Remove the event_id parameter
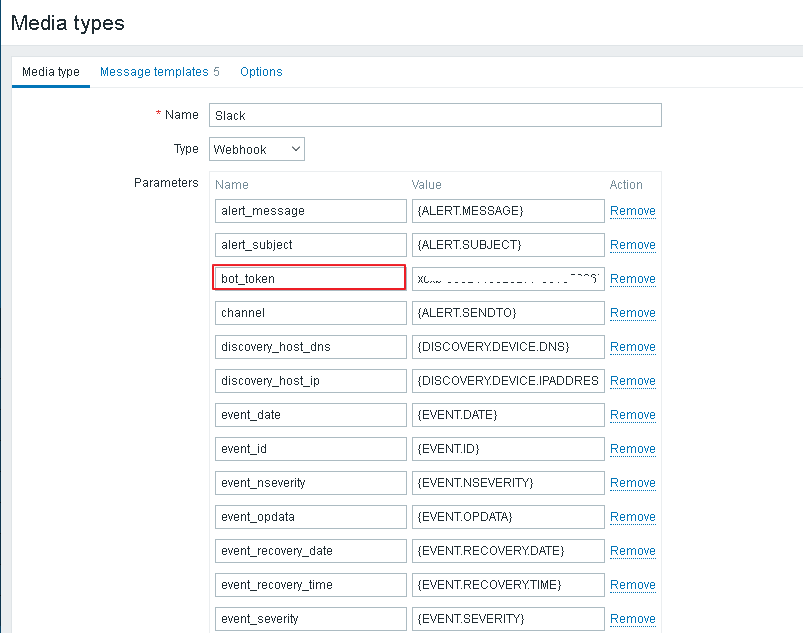This screenshot has height=633, width=803. click(632, 449)
